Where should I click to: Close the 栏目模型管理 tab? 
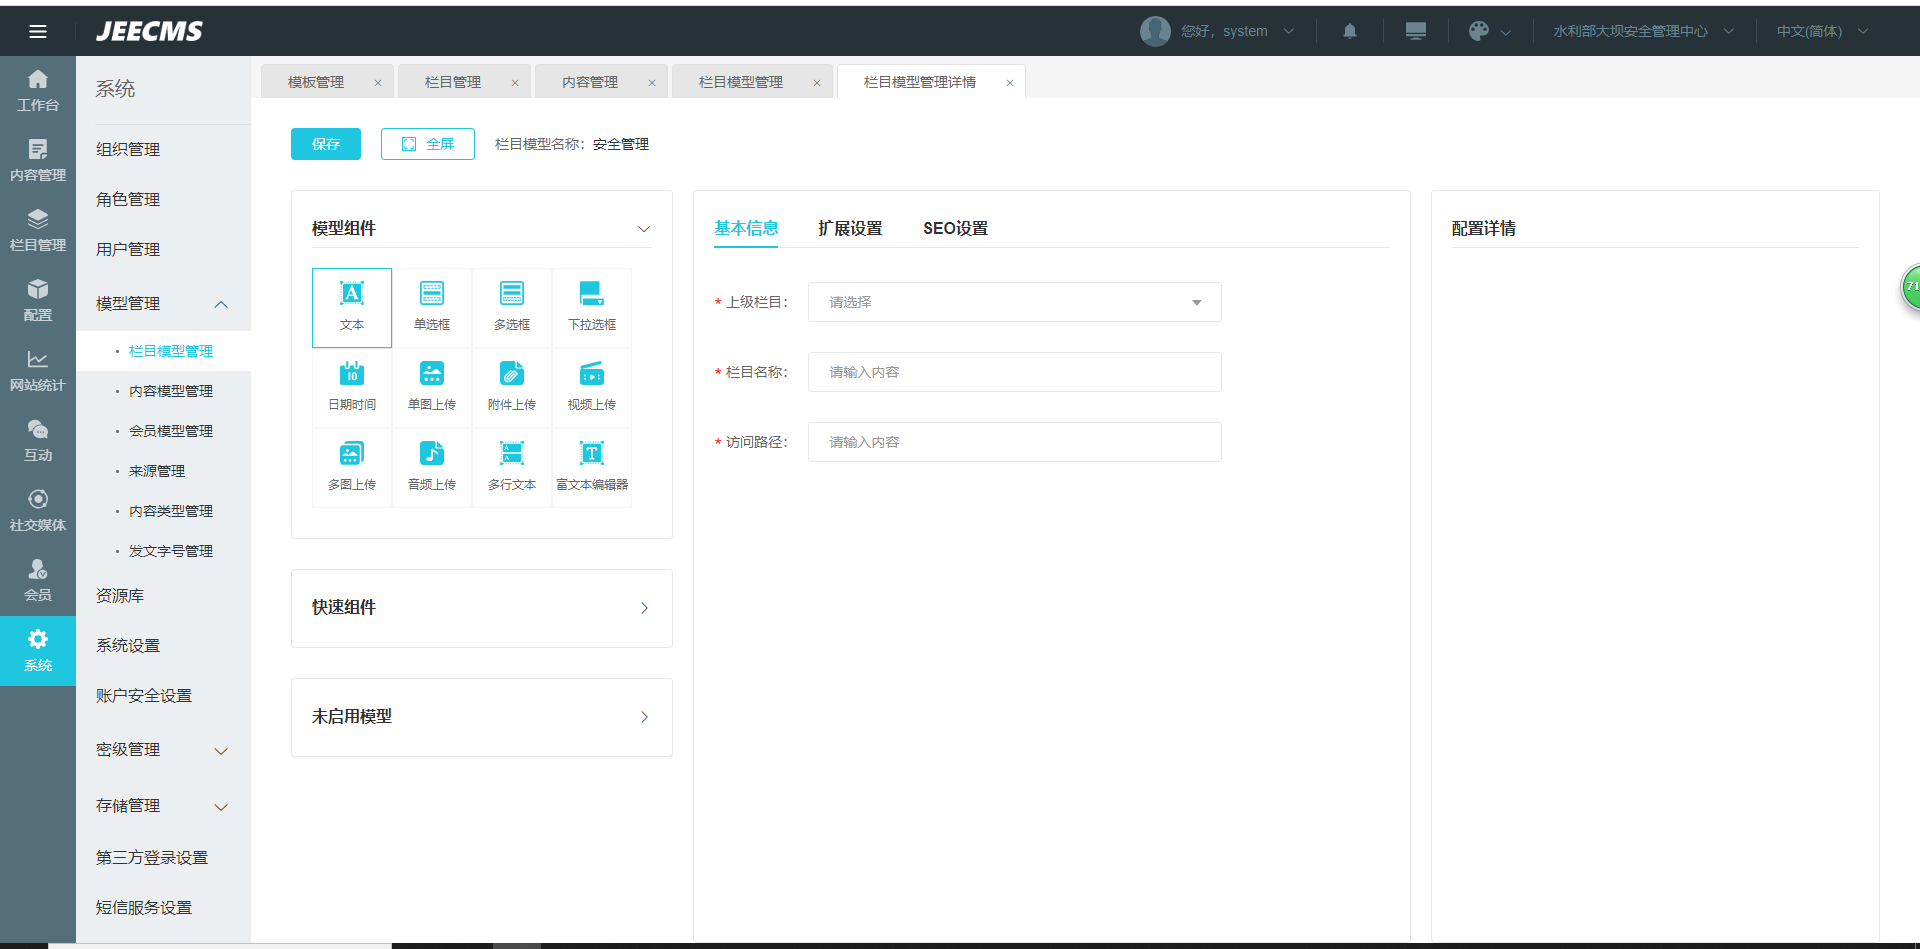(x=817, y=83)
